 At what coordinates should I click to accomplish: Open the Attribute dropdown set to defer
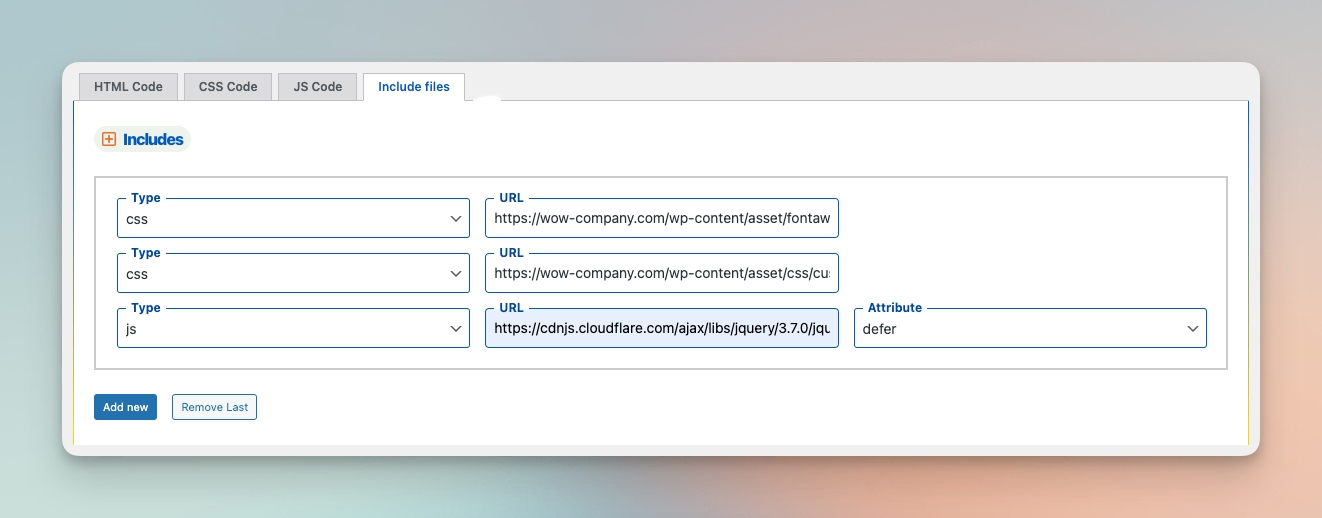tap(1030, 328)
